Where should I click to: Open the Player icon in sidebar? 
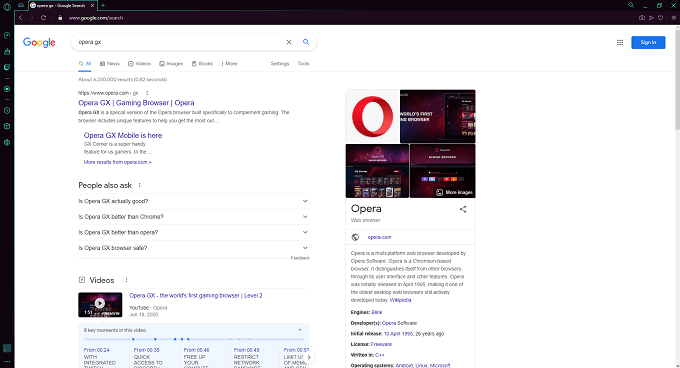(x=7, y=89)
